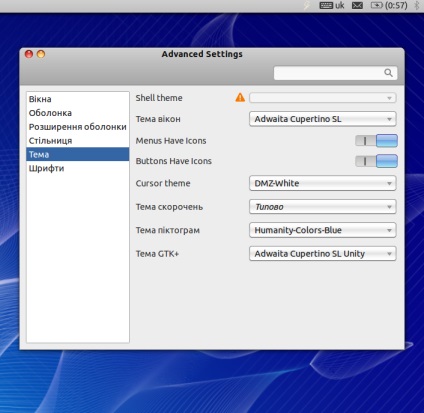
Task: Toggle the Buttons Have Icons switch
Action: [376, 161]
